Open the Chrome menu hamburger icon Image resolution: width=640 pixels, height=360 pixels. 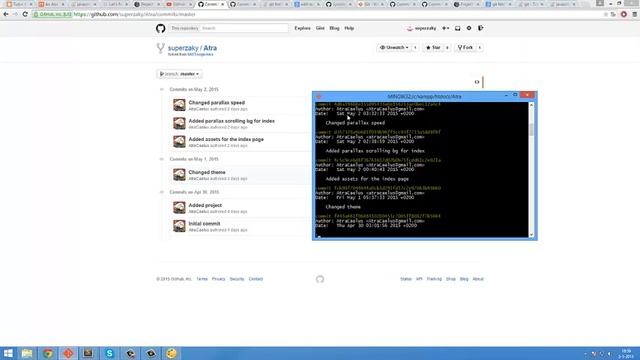635,14
